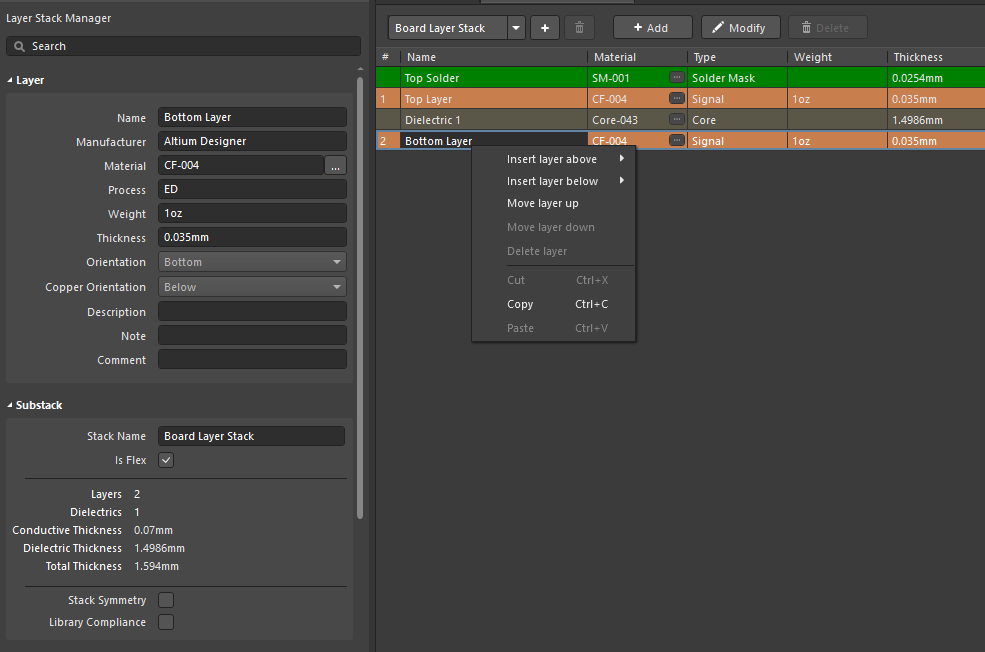Select Copy in the context menu

(520, 304)
